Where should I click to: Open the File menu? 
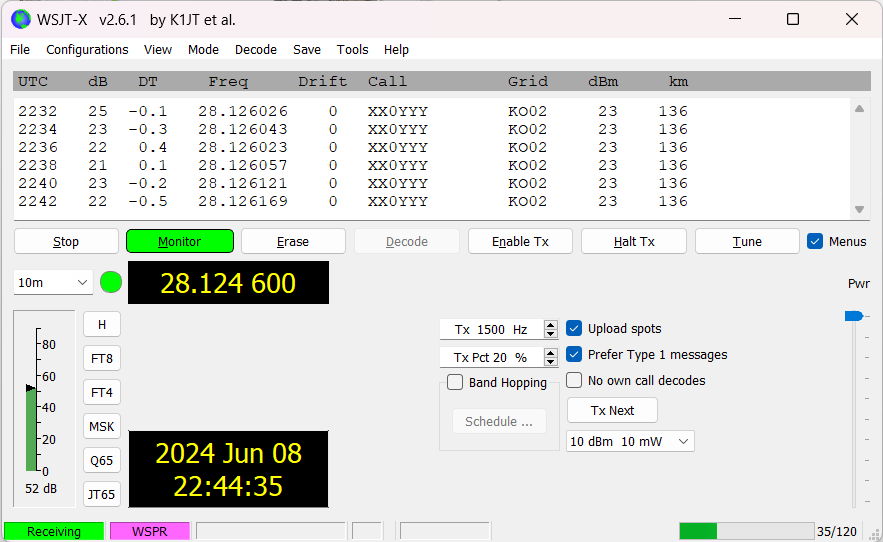(20, 50)
